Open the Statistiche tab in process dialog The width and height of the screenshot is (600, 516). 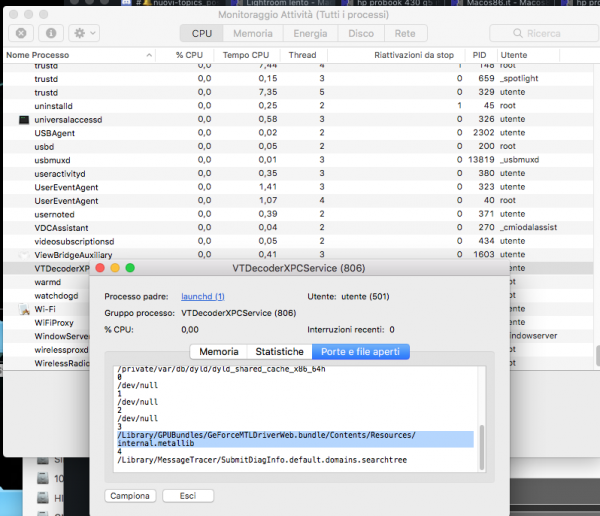279,352
